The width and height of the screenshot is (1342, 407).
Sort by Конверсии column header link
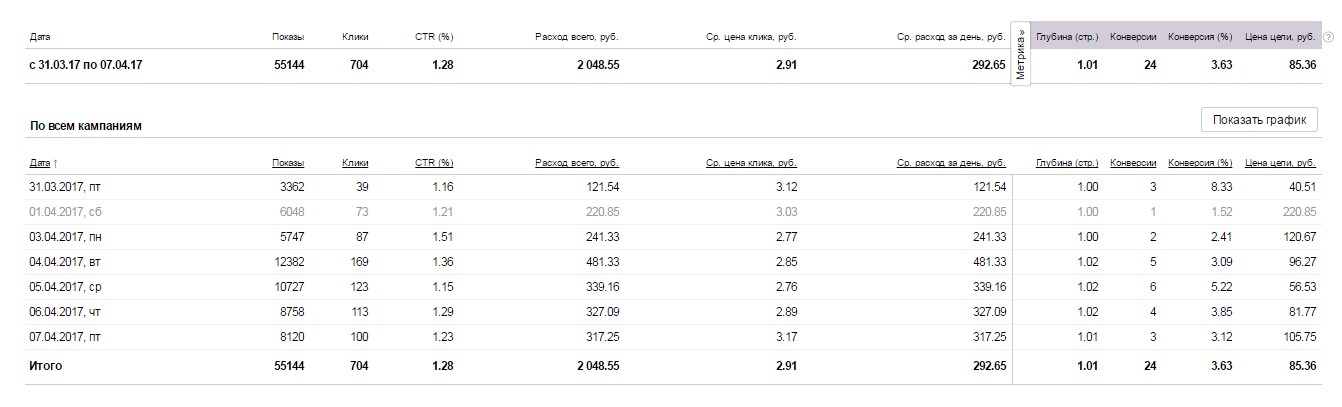(1133, 162)
